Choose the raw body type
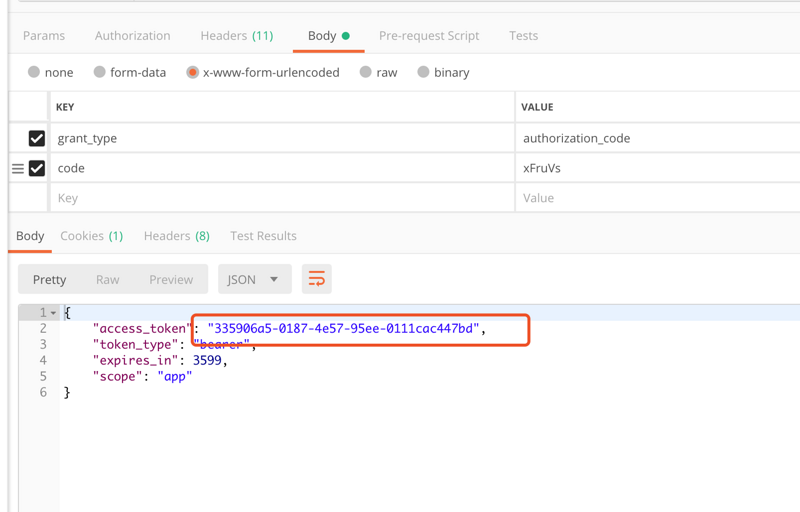The image size is (800, 512). (x=378, y=72)
